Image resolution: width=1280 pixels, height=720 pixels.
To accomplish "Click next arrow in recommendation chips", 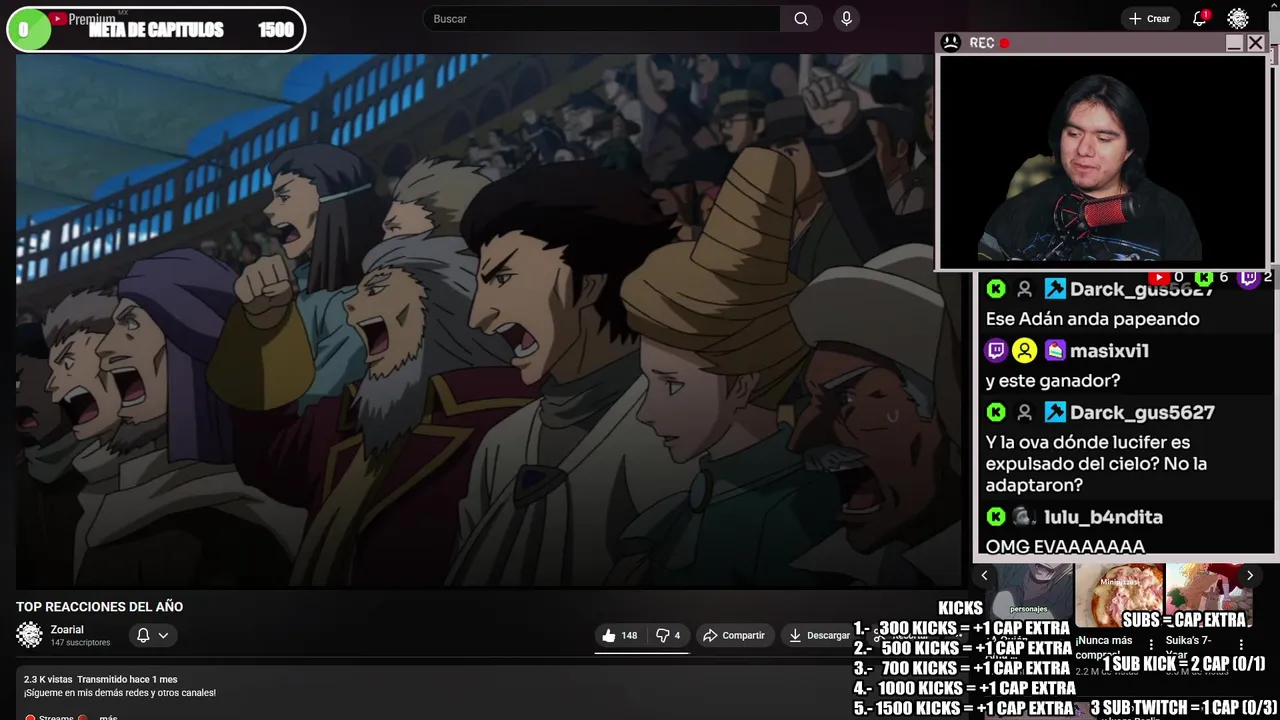I will [x=1249, y=575].
